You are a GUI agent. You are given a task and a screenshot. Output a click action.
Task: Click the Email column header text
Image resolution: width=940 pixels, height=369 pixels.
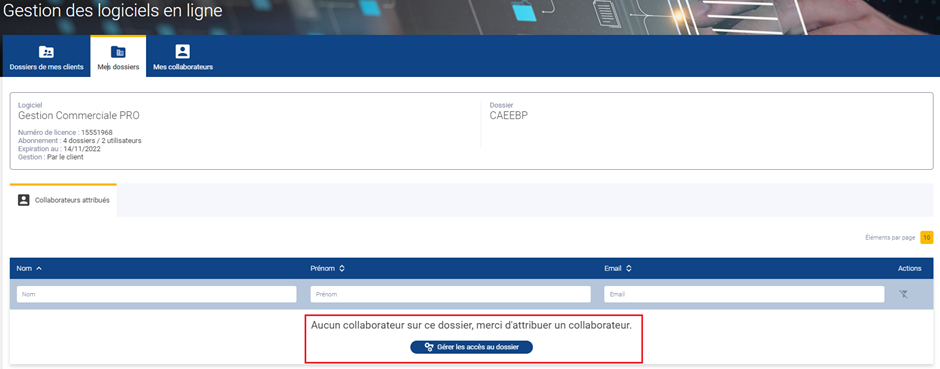[x=613, y=268]
